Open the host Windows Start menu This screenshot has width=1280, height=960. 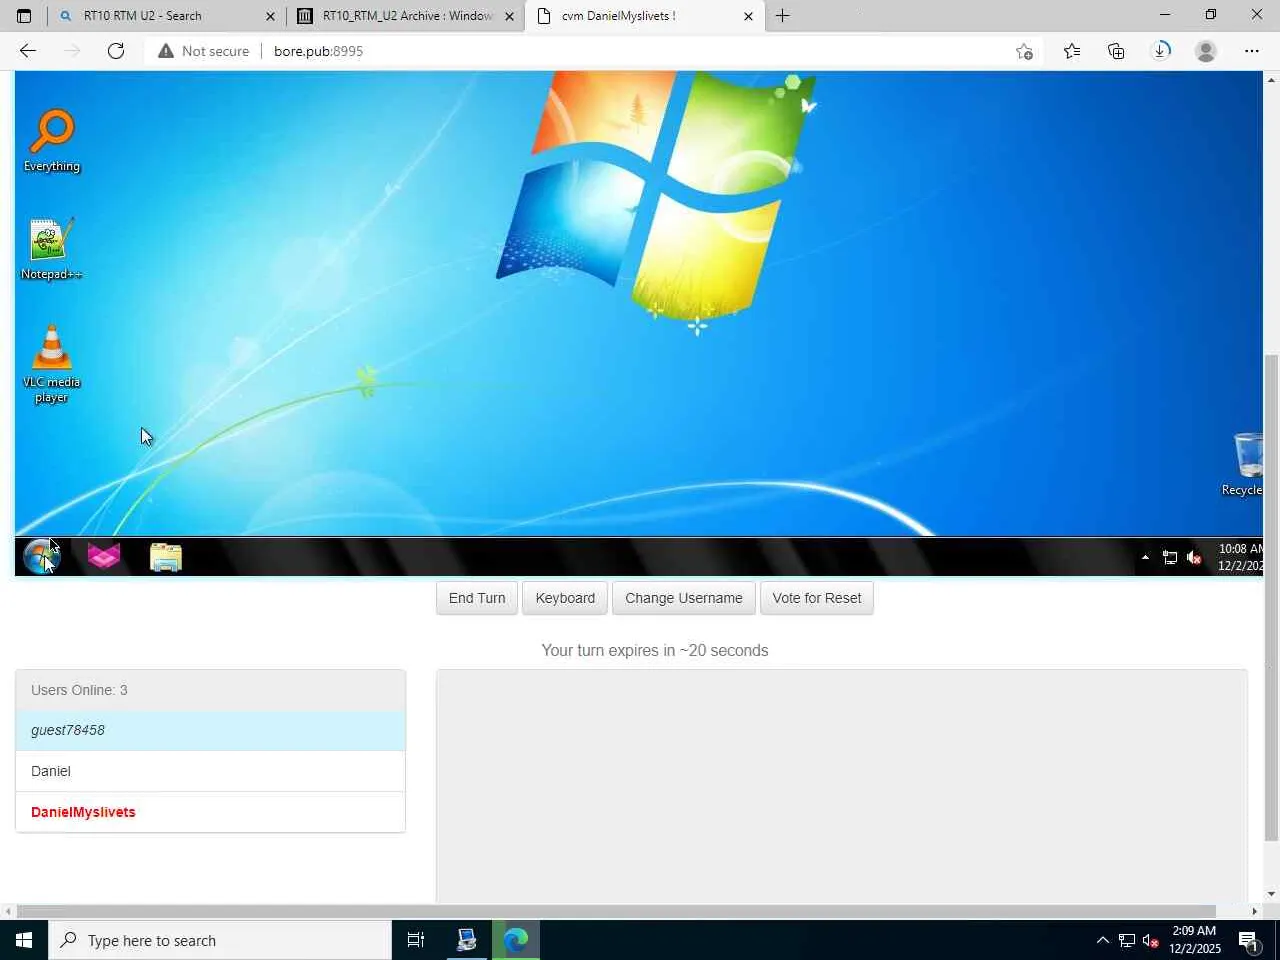[x=24, y=940]
